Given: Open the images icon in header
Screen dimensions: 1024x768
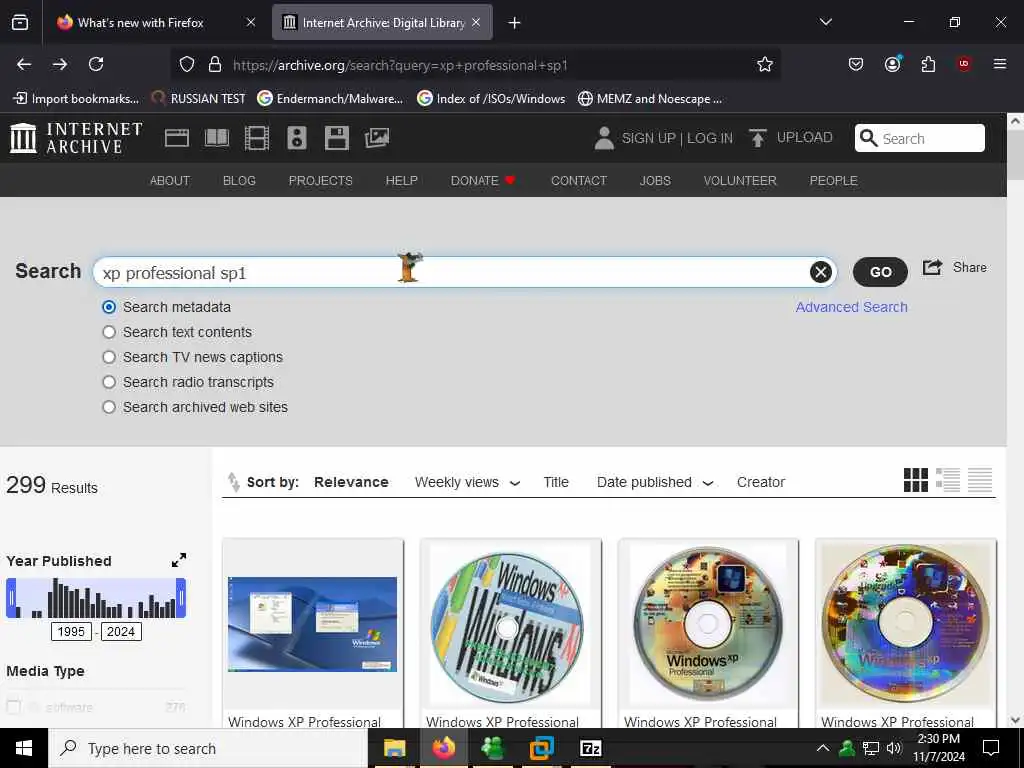Looking at the screenshot, I should point(377,138).
